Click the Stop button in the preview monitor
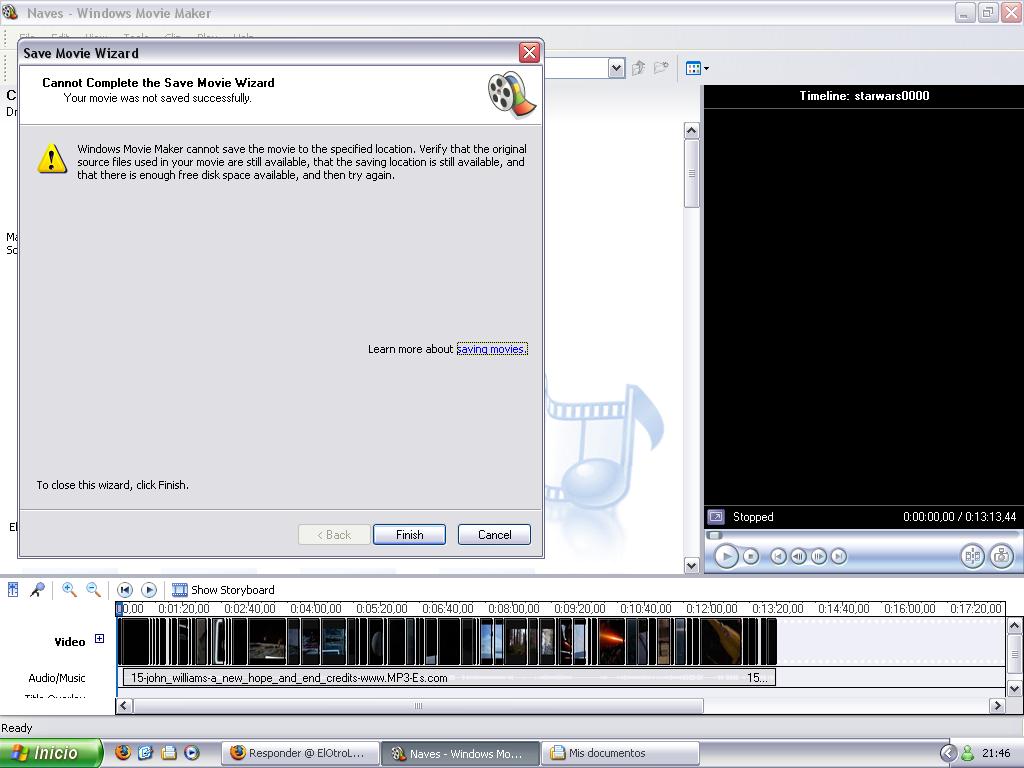This screenshot has width=1024, height=768. pyautogui.click(x=751, y=556)
